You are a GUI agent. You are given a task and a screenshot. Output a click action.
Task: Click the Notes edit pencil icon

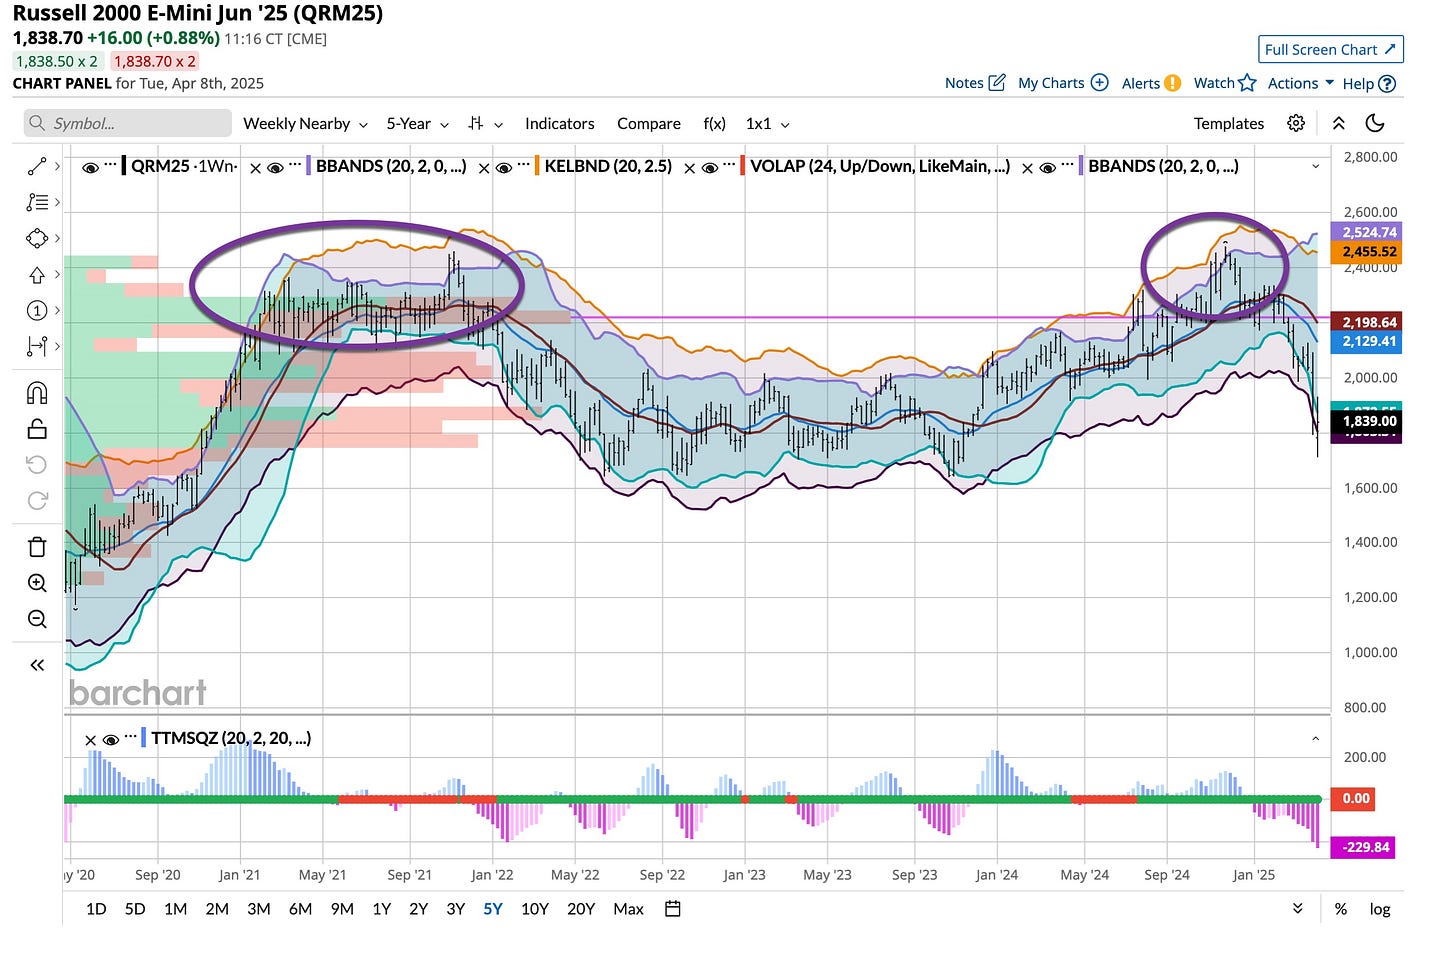coord(996,83)
